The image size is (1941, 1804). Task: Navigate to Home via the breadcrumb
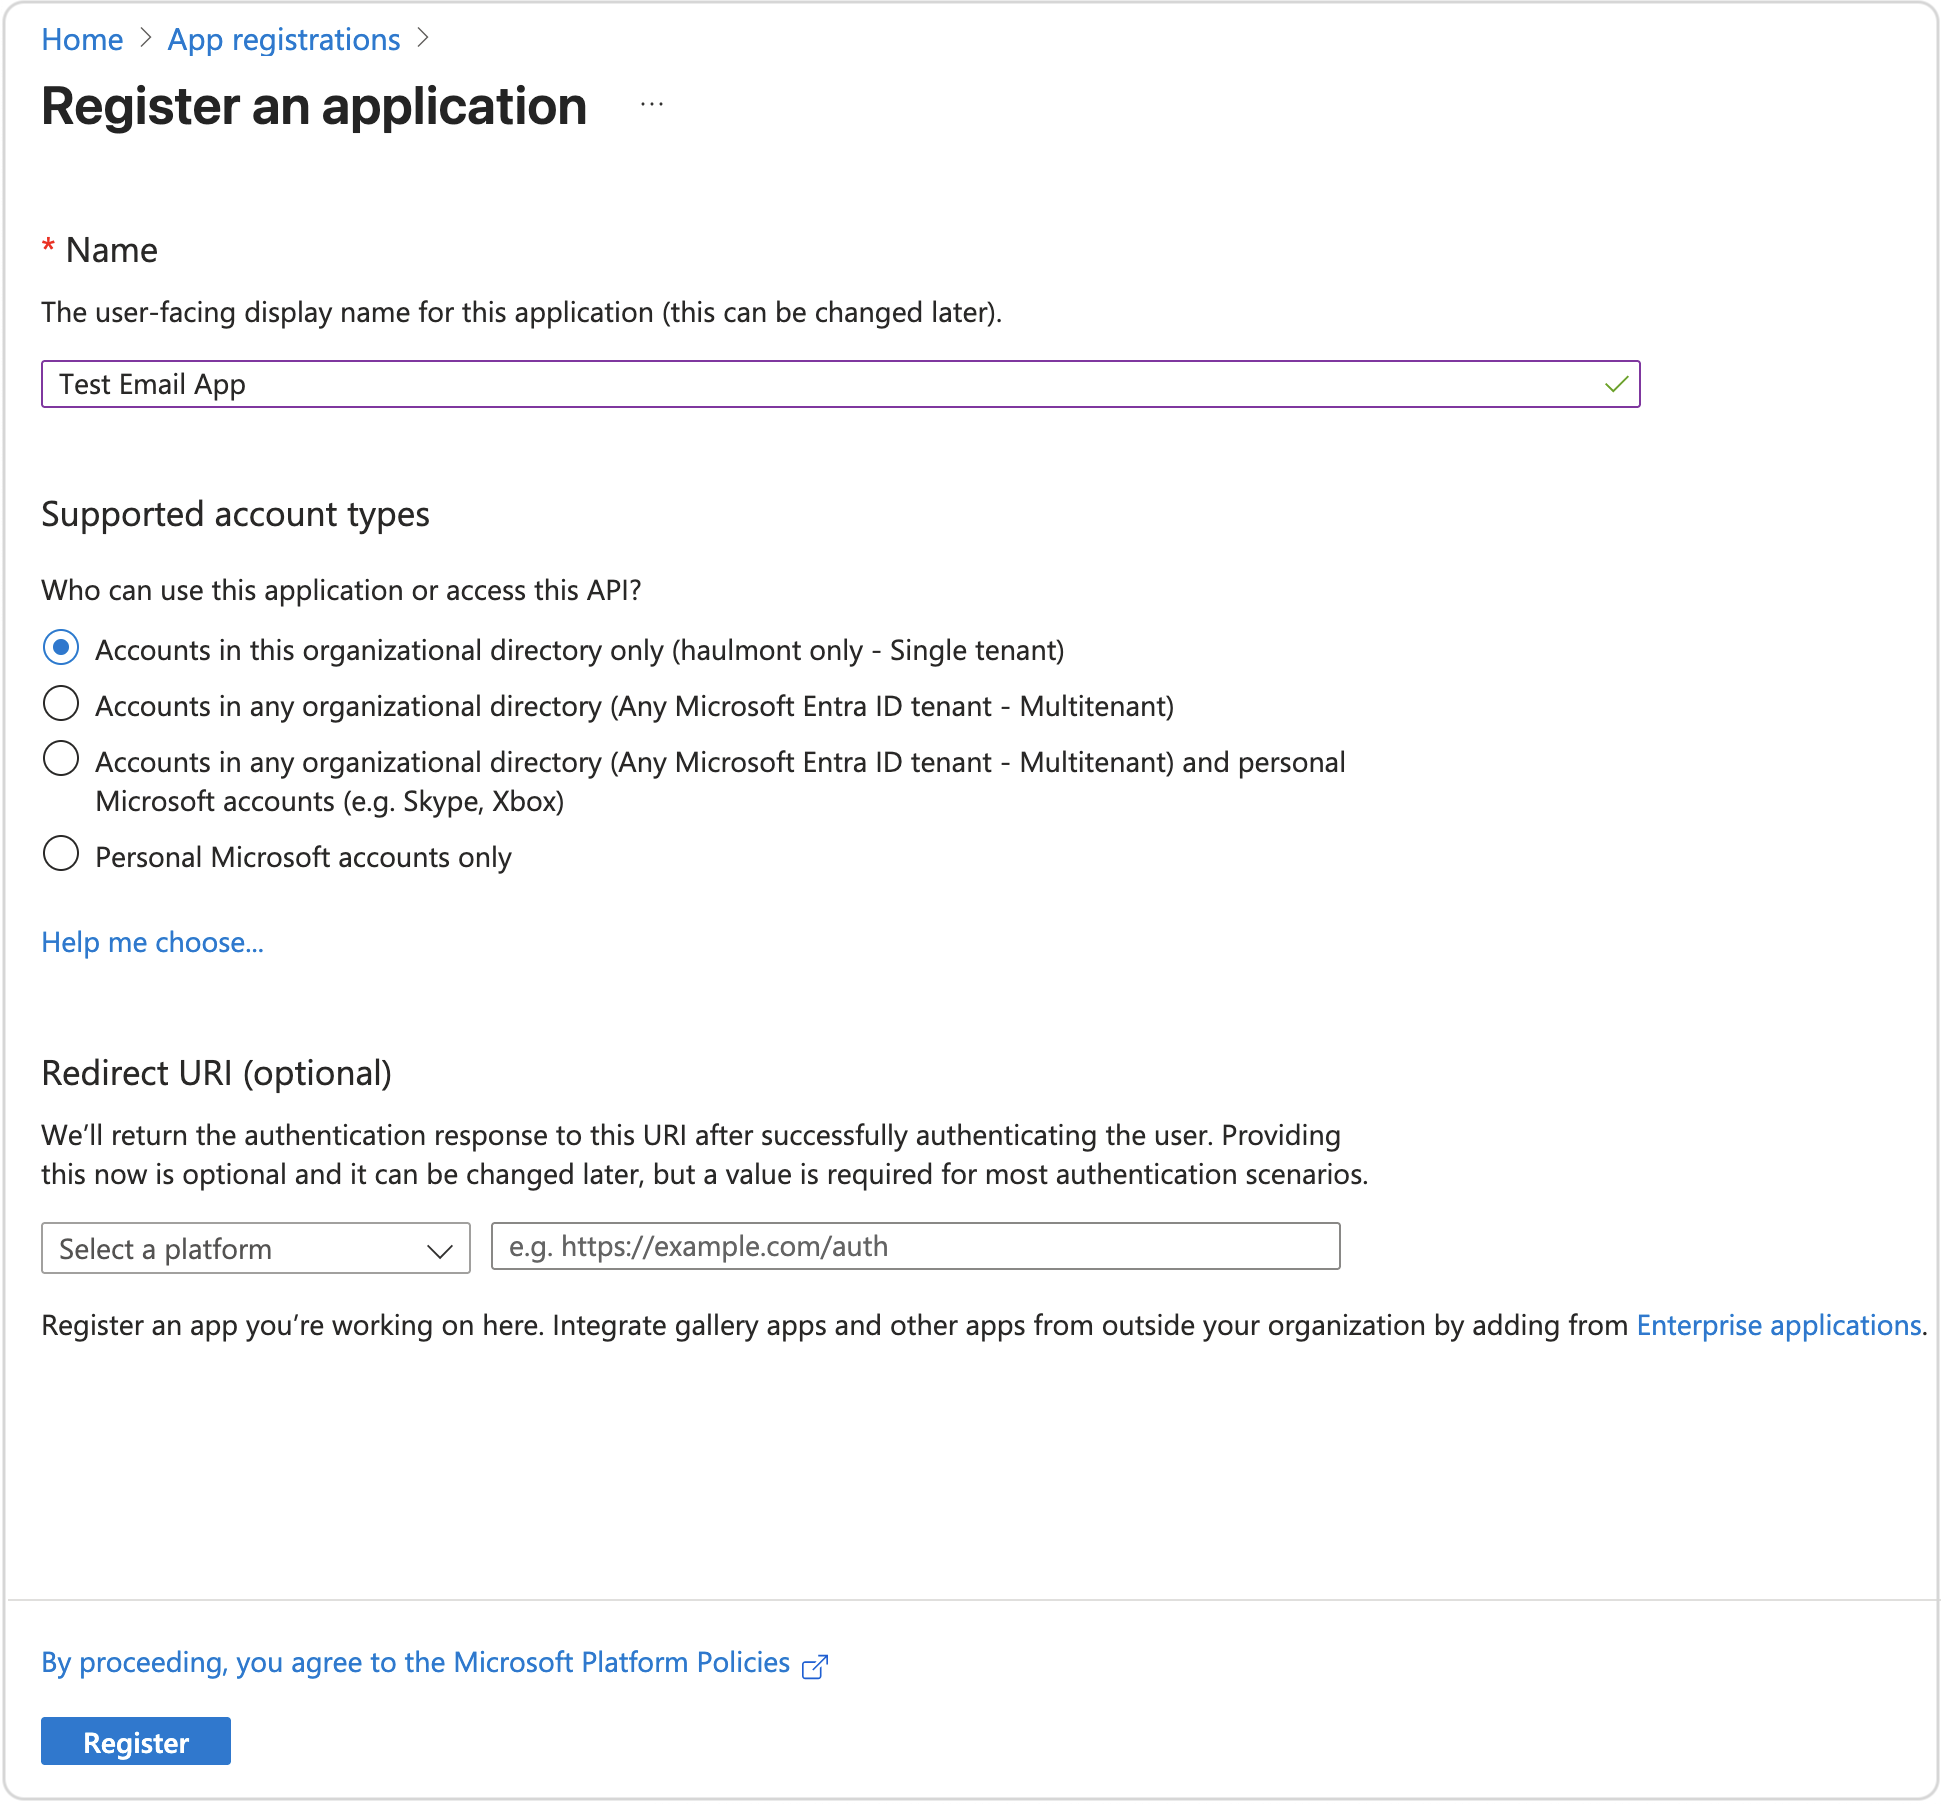[82, 38]
